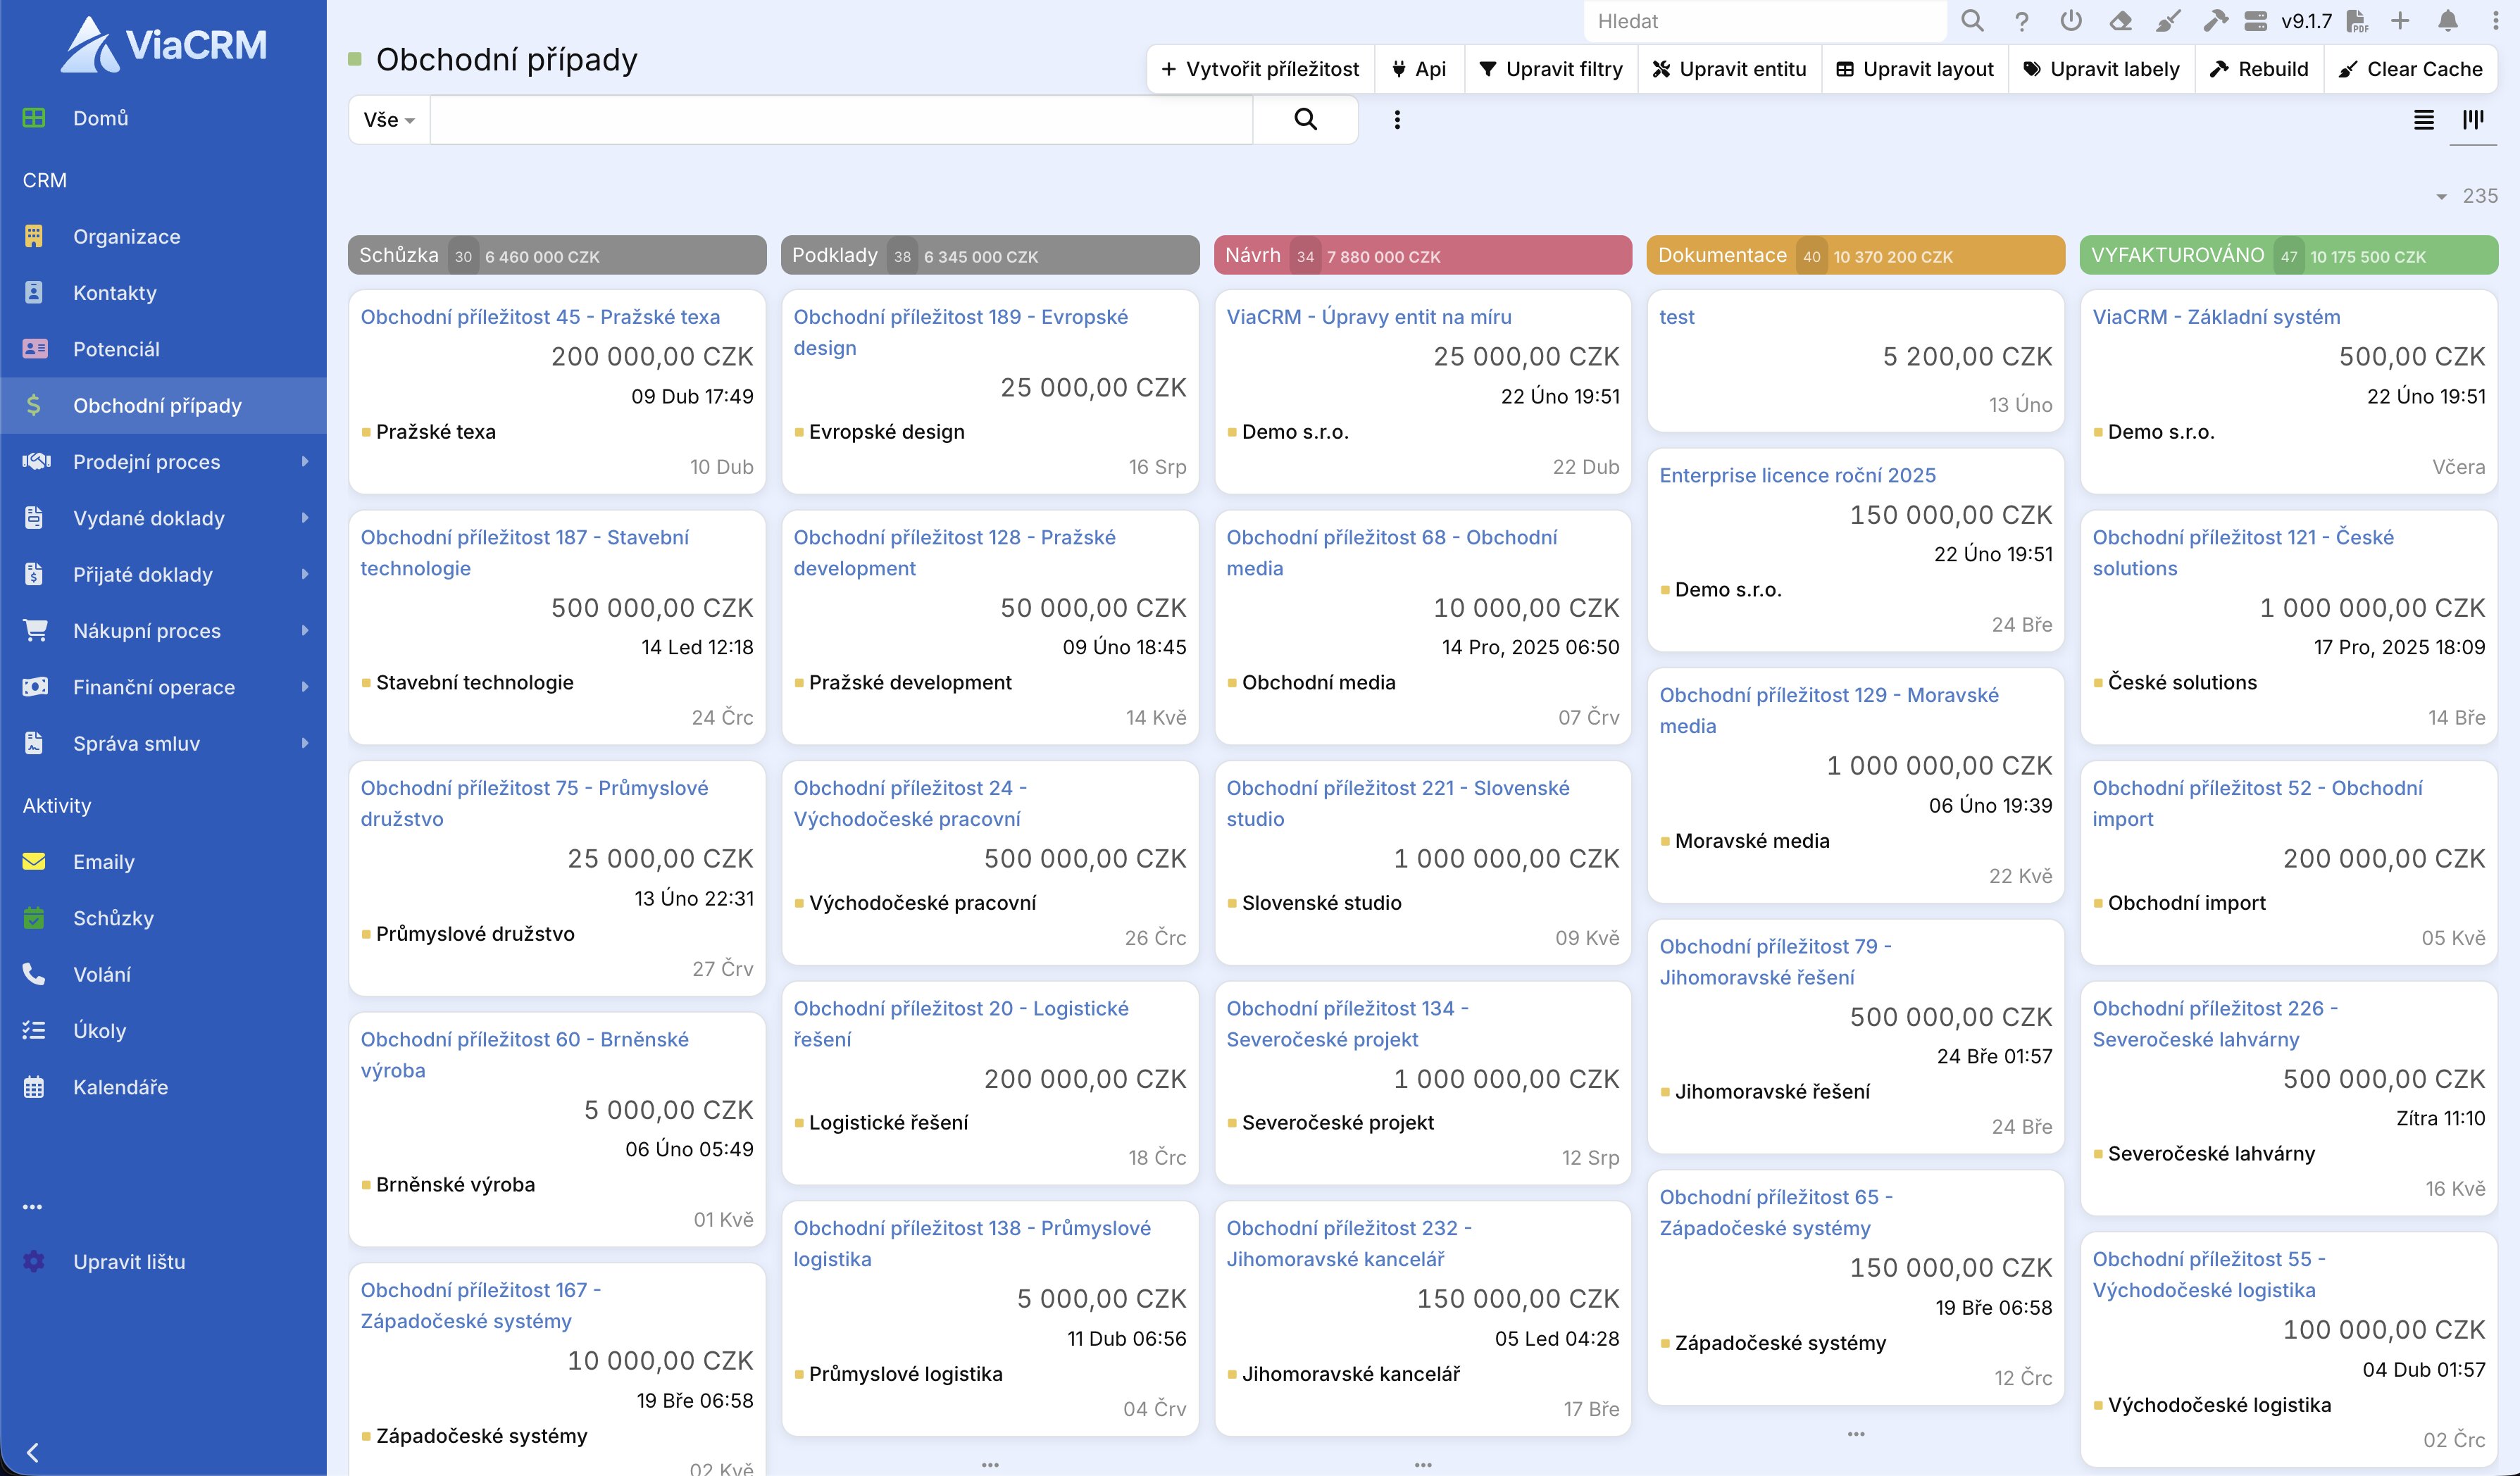Click the global search magnifier icon
The width and height of the screenshot is (2520, 1476).
click(1972, 21)
